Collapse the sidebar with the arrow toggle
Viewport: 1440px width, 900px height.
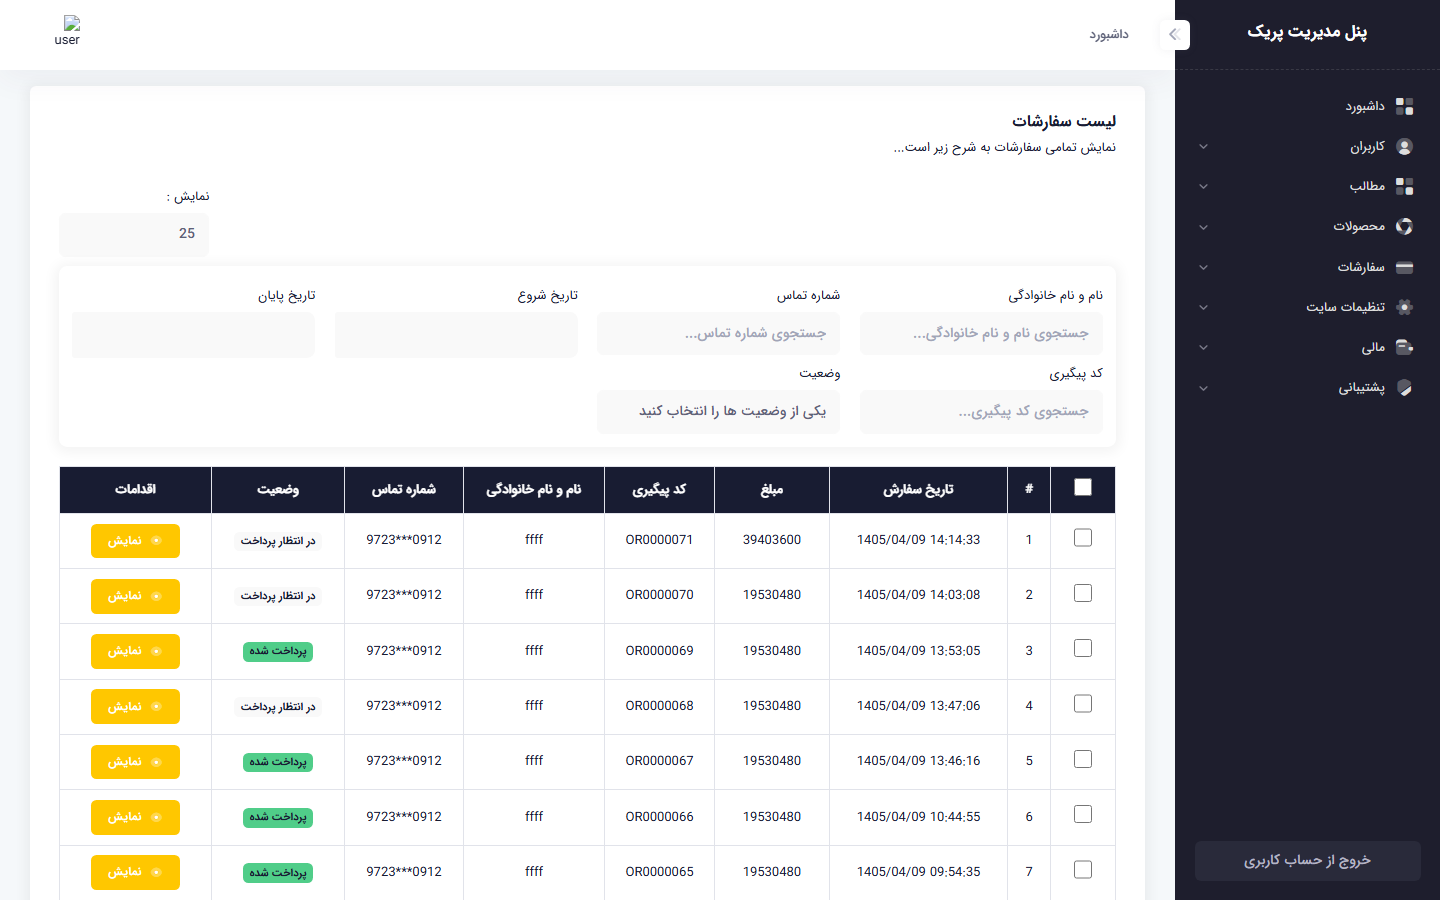coord(1174,34)
